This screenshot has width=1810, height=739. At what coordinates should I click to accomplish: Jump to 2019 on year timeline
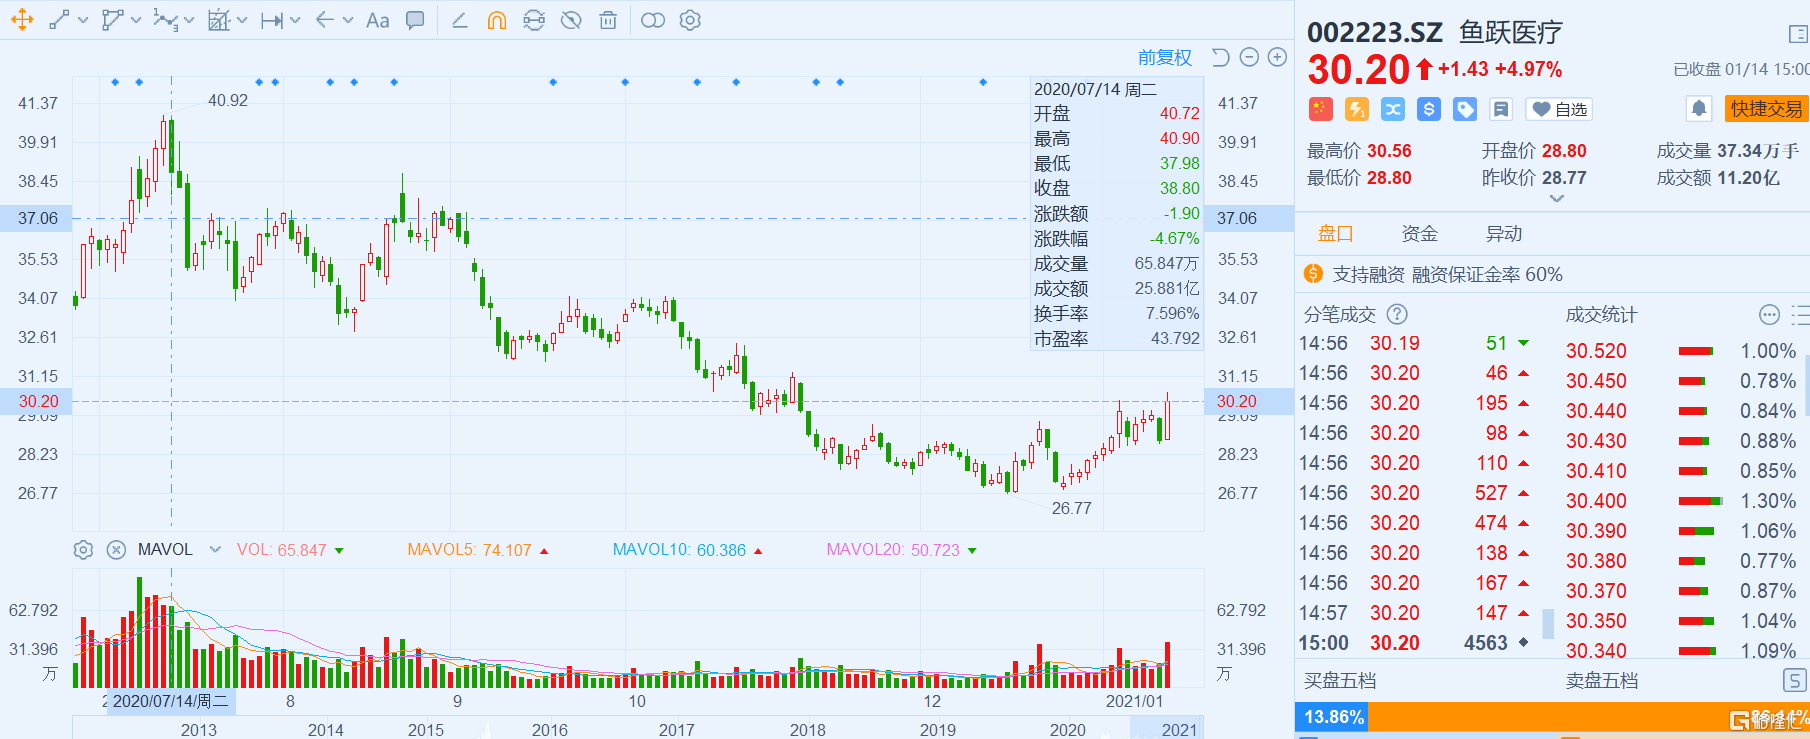pos(937,729)
